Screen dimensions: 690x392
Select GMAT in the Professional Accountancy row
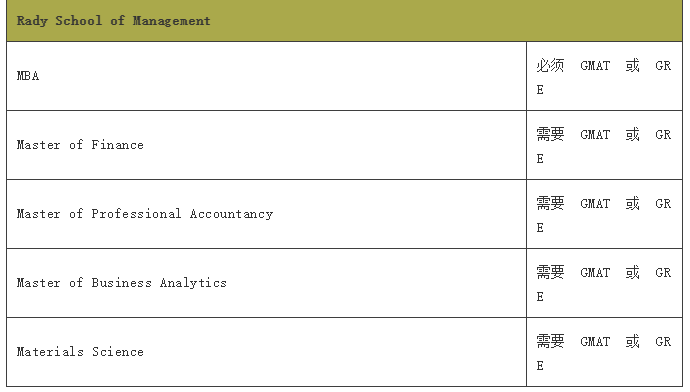point(595,204)
